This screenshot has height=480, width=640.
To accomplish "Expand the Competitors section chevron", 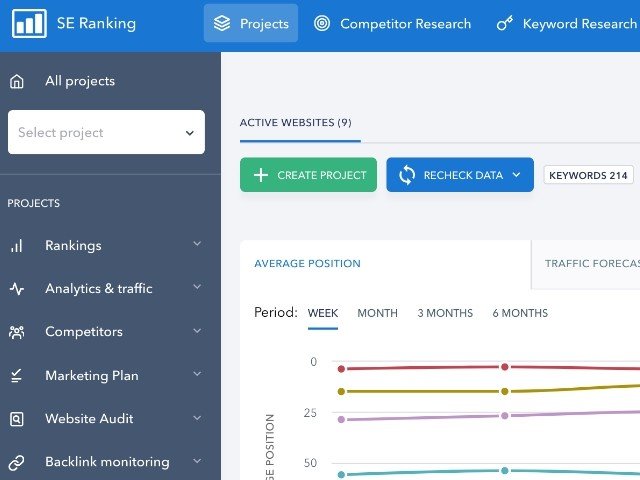I will point(197,330).
